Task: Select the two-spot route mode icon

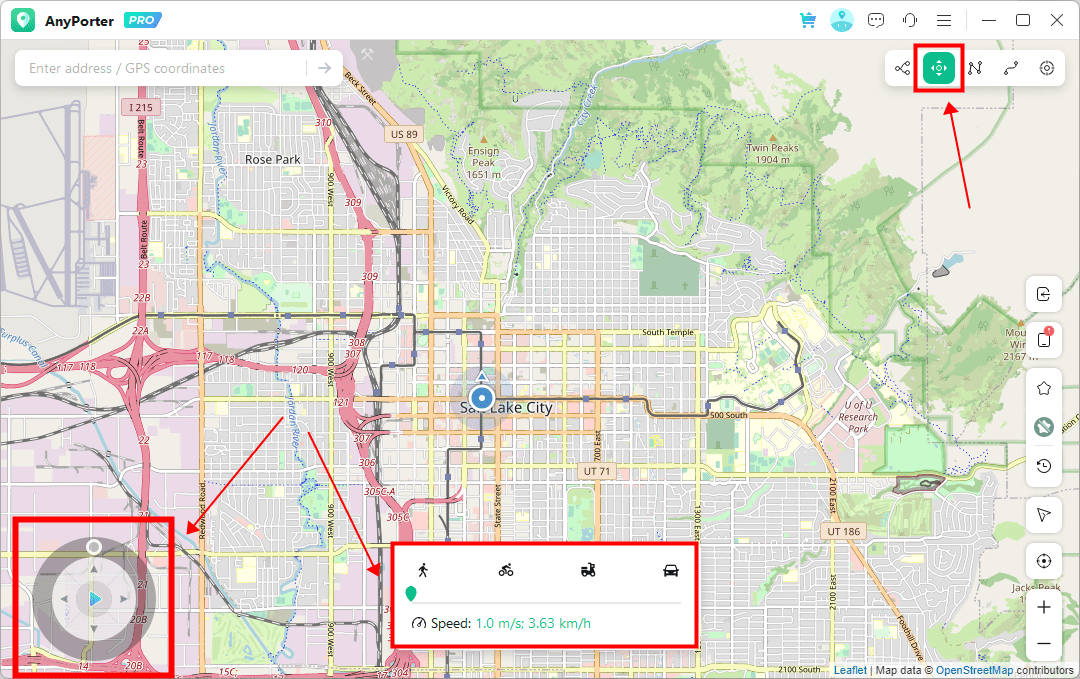Action: (x=1010, y=68)
